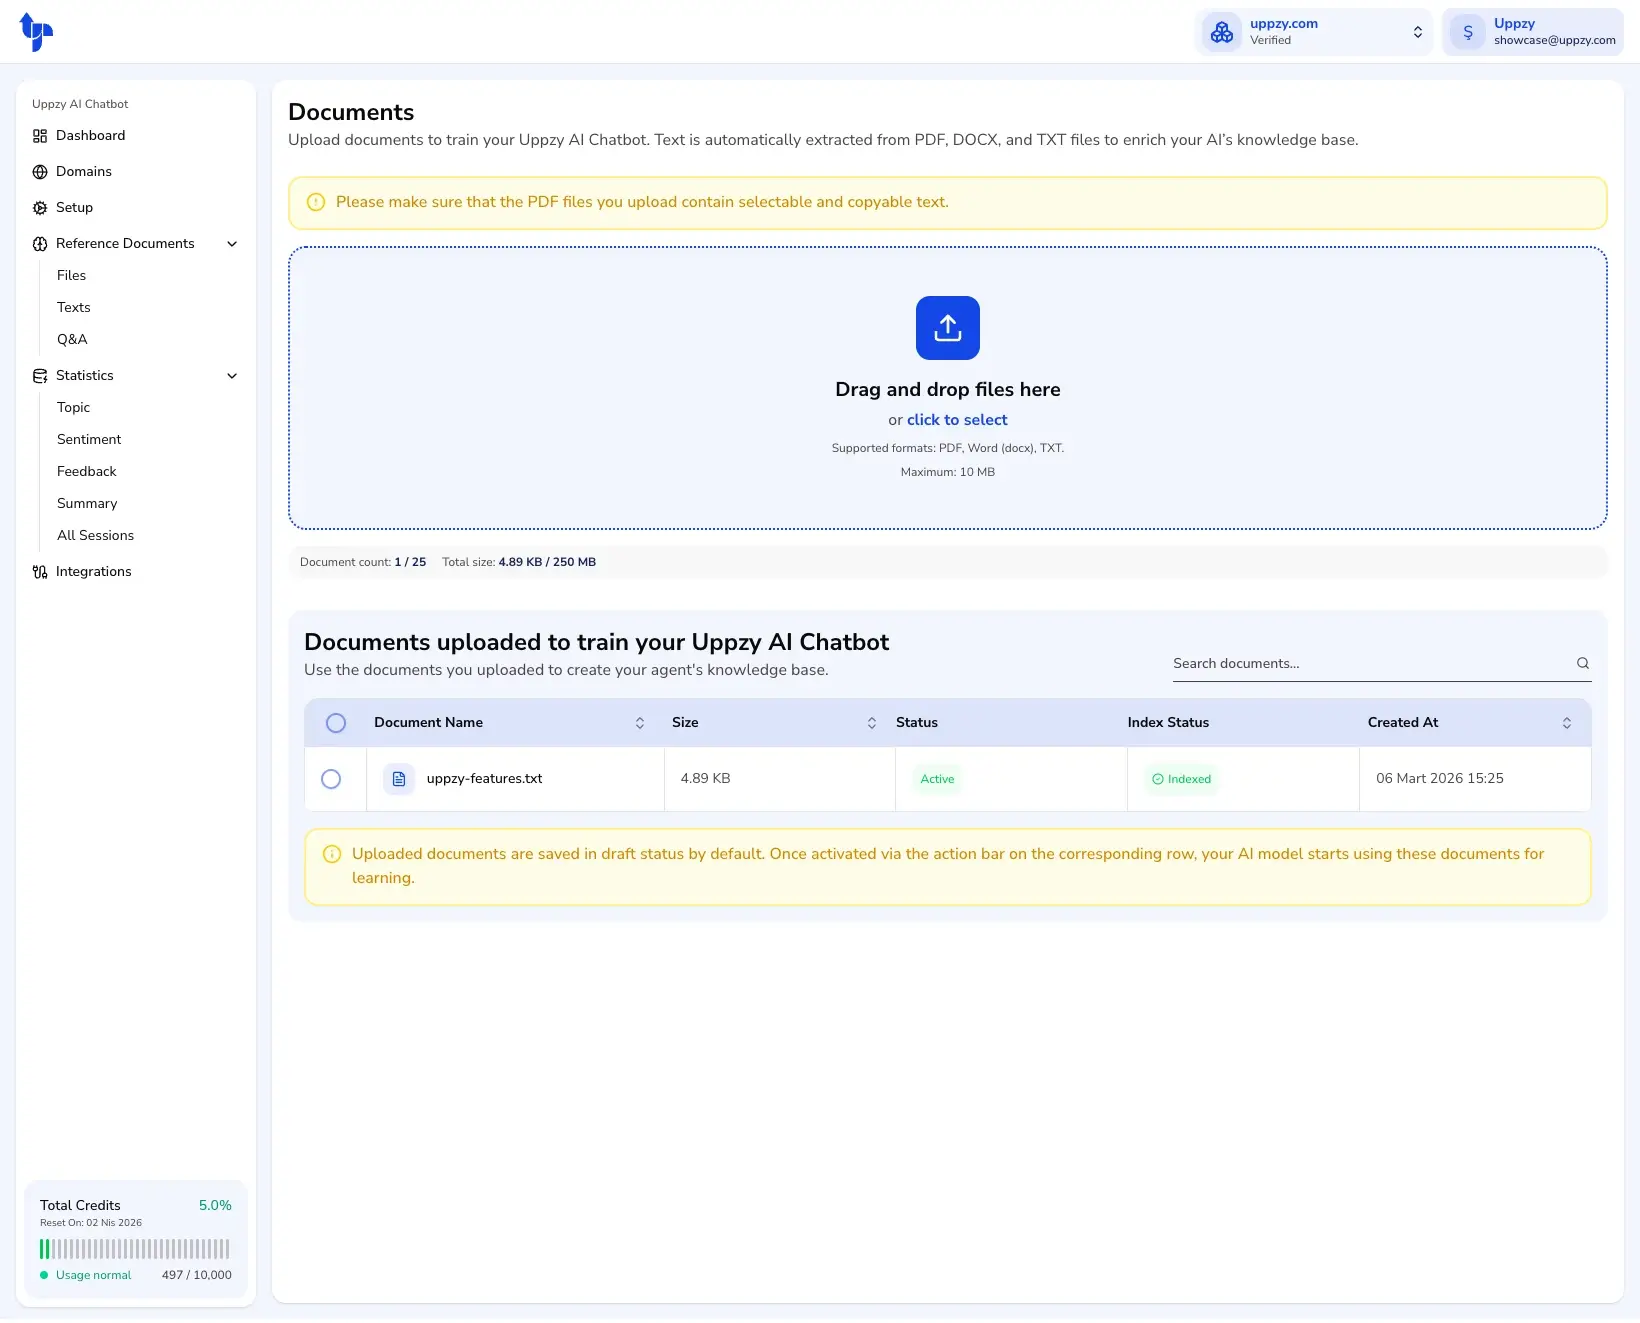Select the uppzy-features.txt row checkbox
Viewport: 1640px width, 1323px height.
pos(331,779)
